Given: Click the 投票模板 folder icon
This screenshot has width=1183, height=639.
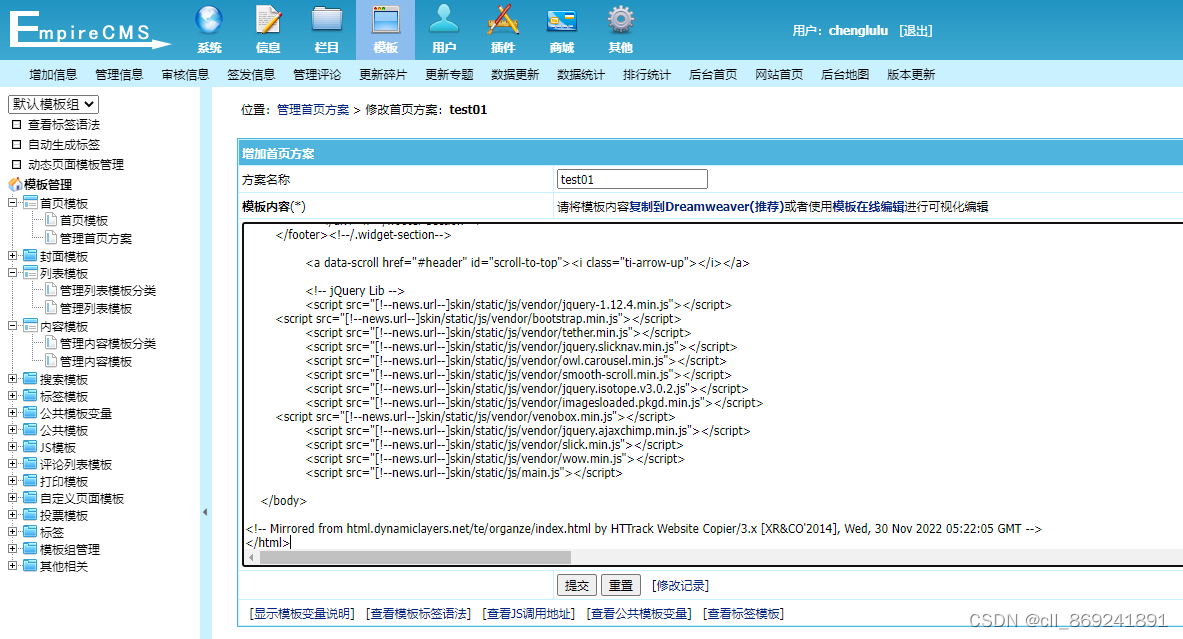Looking at the screenshot, I should (30, 515).
